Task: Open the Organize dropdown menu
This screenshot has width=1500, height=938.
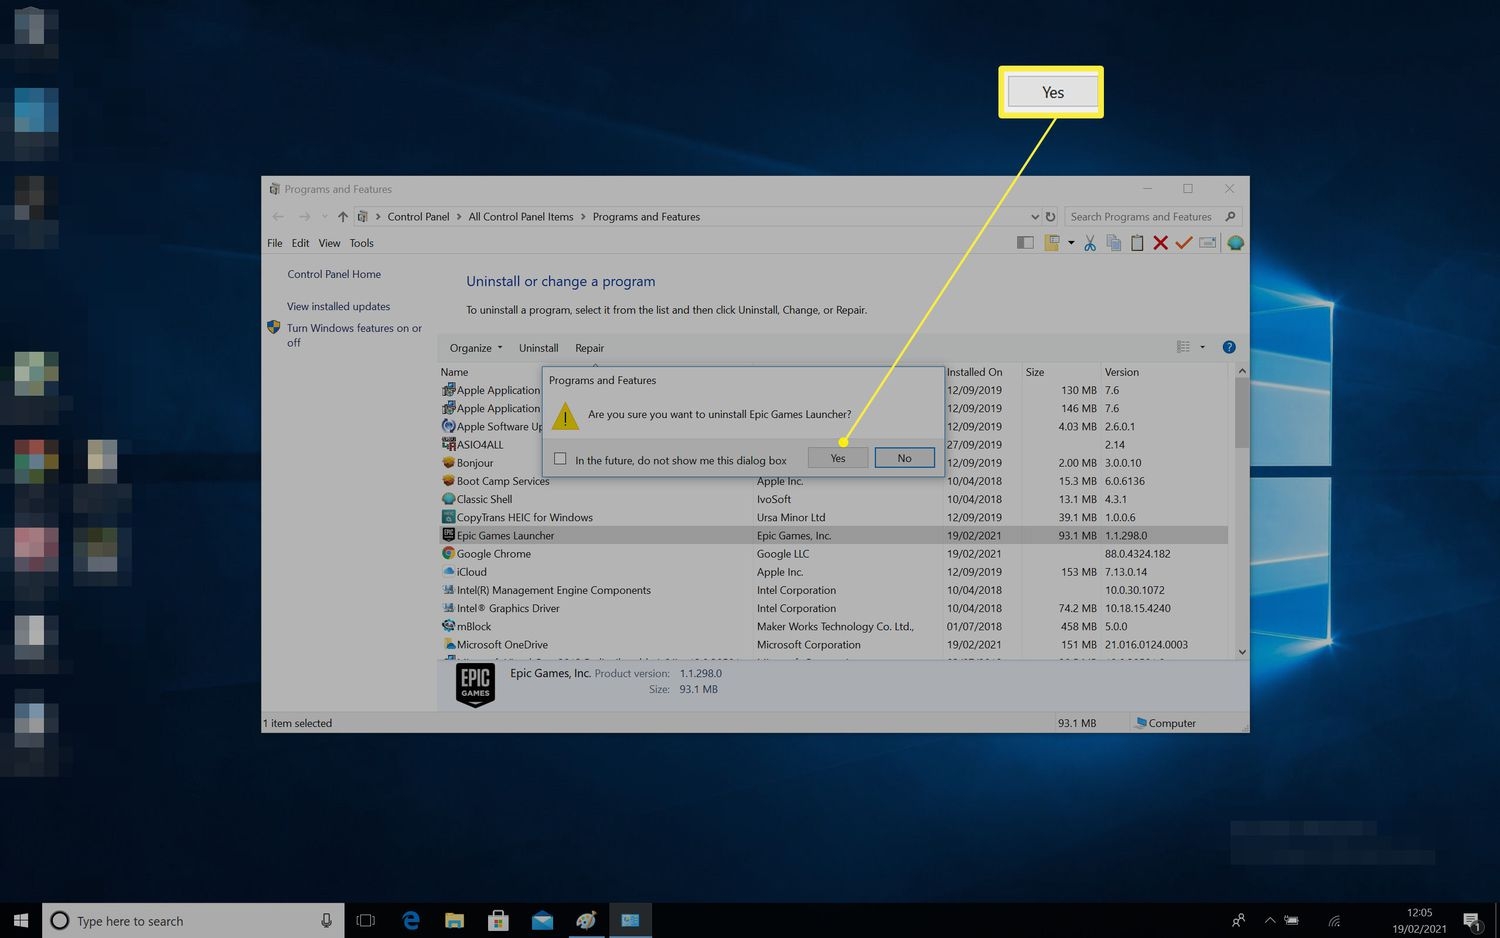Action: (476, 348)
